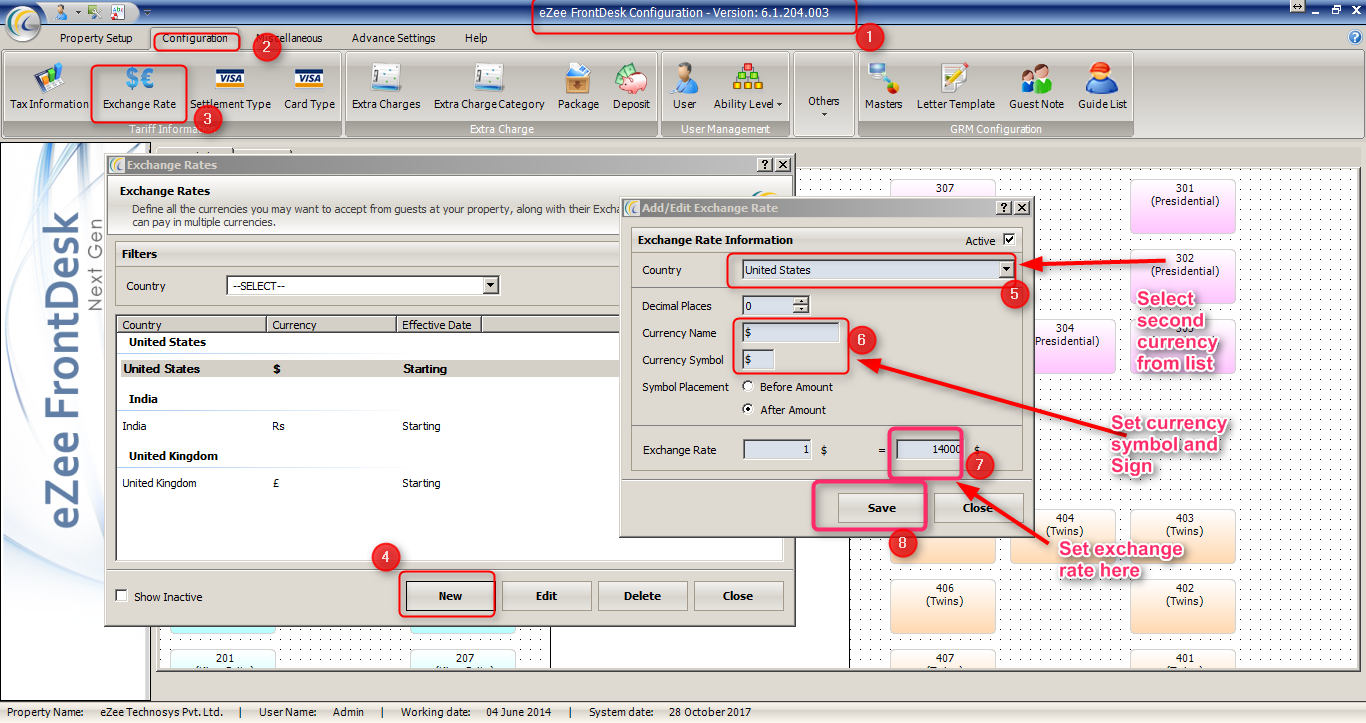Click help button of Exchange Rates dialog
Screen dimensions: 1366x723
coord(765,165)
